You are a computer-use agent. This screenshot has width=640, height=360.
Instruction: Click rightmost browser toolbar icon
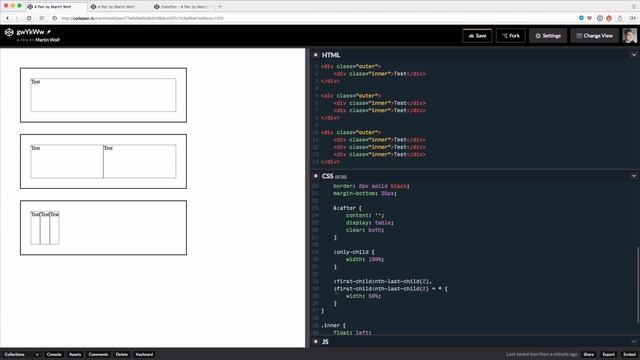coord(632,18)
